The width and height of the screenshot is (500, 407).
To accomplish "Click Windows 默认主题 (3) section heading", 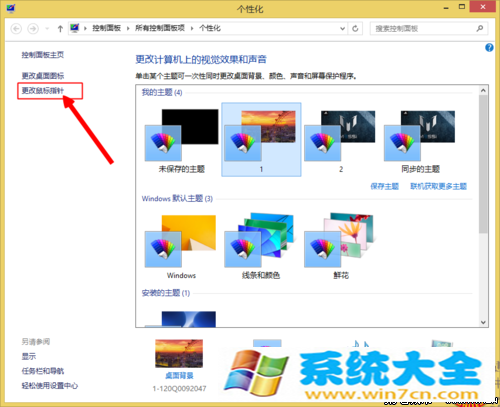I will click(x=177, y=199).
